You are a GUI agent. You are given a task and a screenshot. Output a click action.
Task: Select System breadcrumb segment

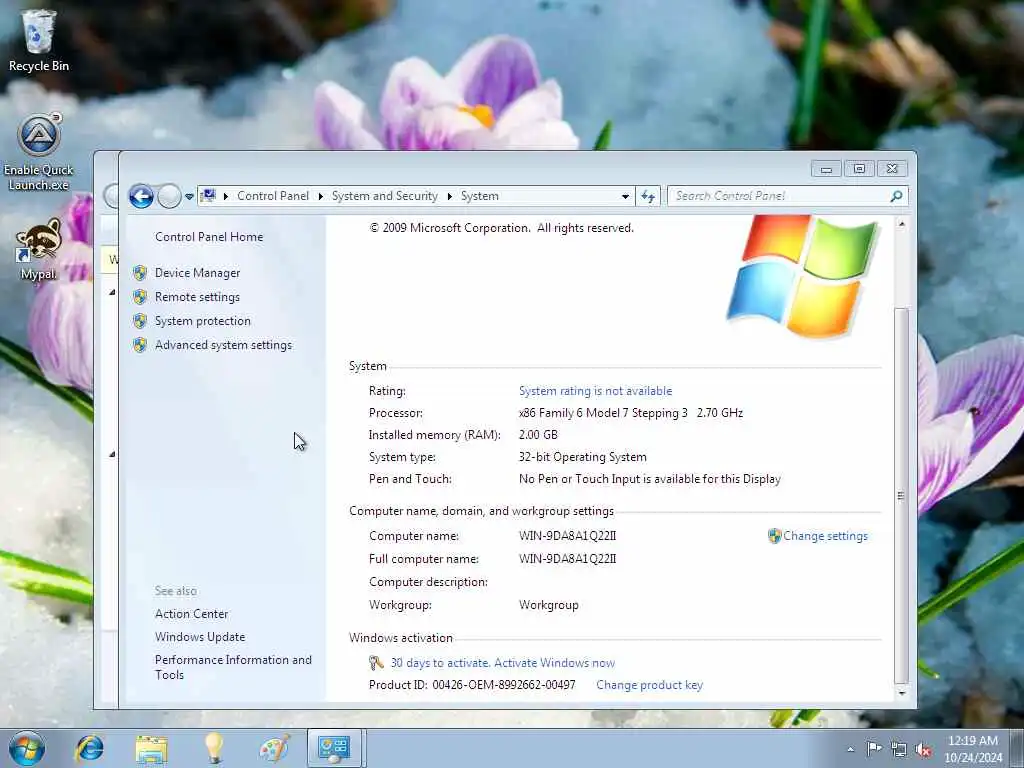click(480, 196)
